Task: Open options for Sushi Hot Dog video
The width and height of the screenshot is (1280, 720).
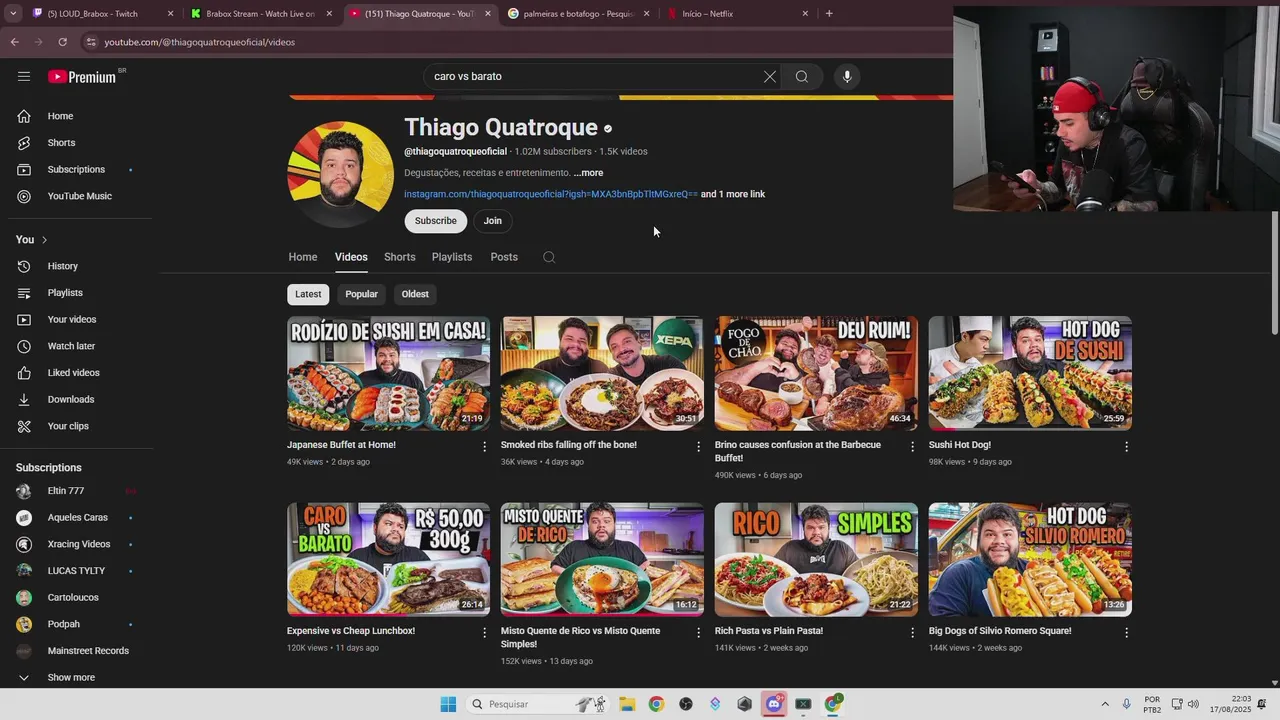Action: [1126, 446]
